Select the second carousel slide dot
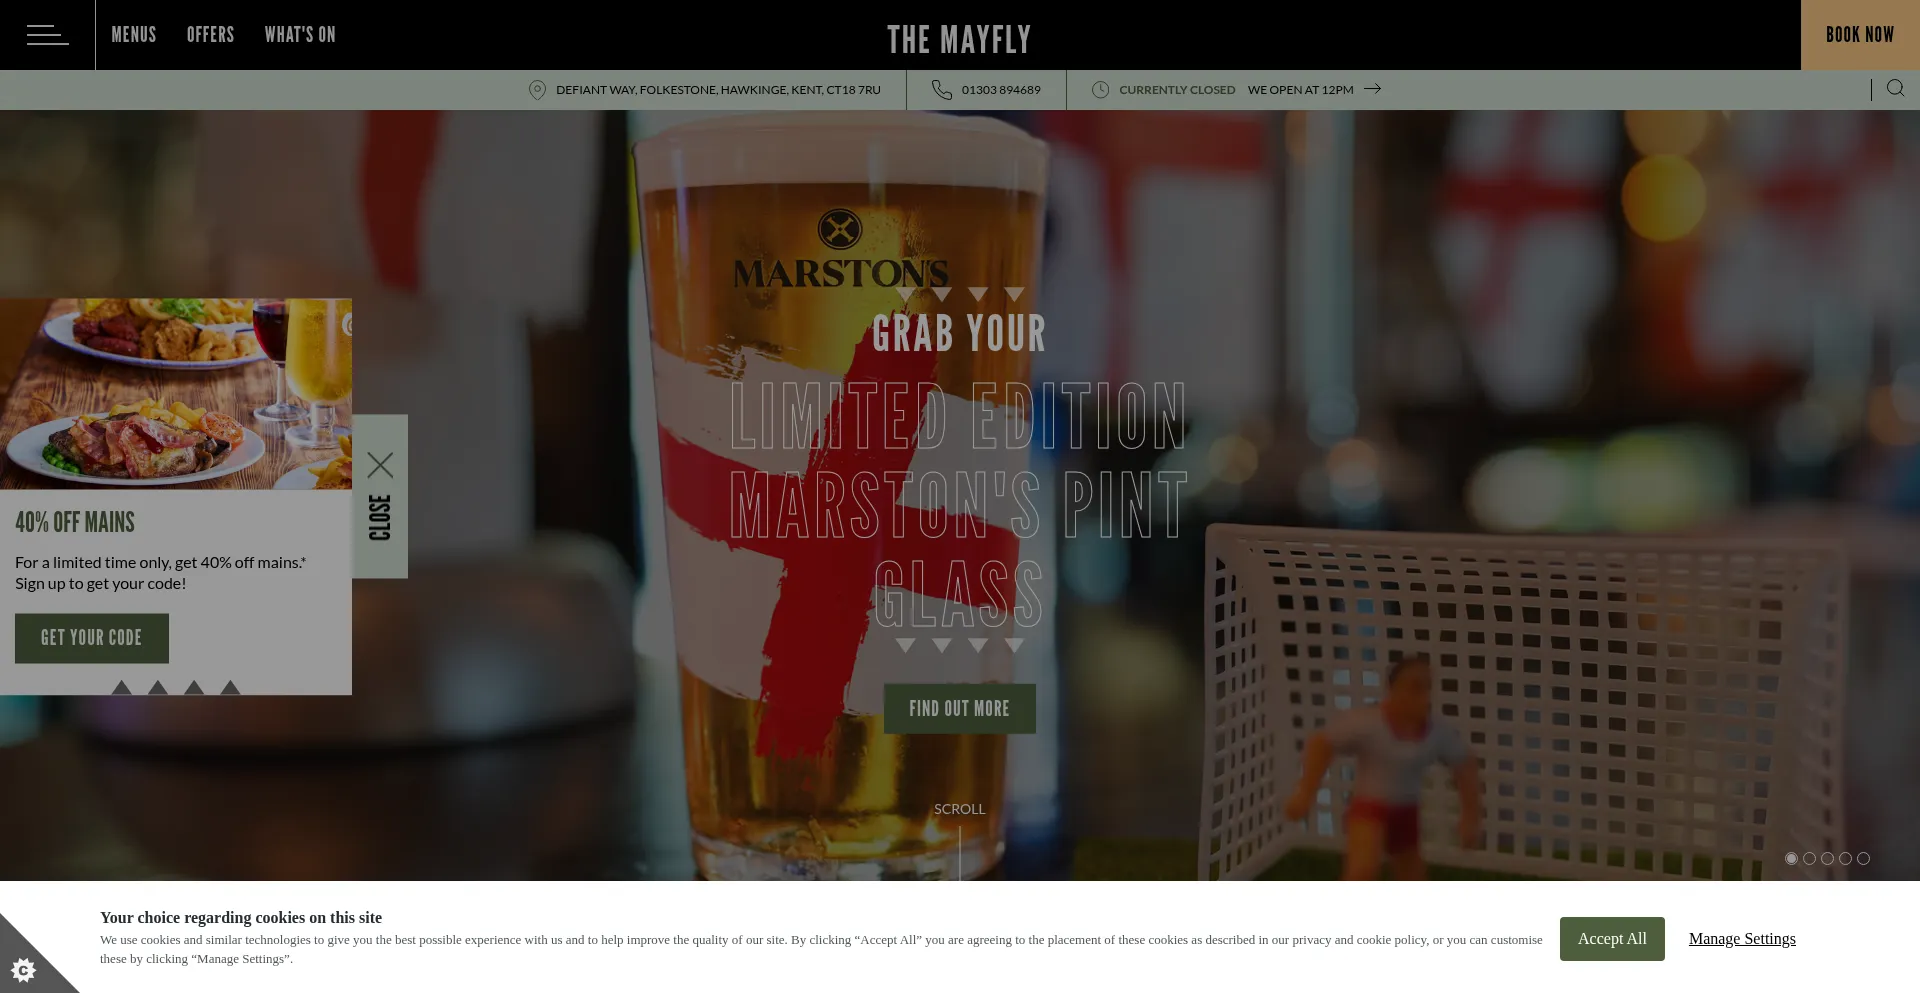1920x993 pixels. pyautogui.click(x=1809, y=858)
